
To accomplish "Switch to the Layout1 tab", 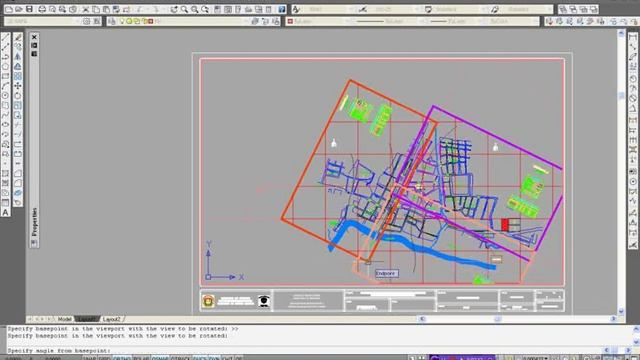I will click(x=87, y=319).
